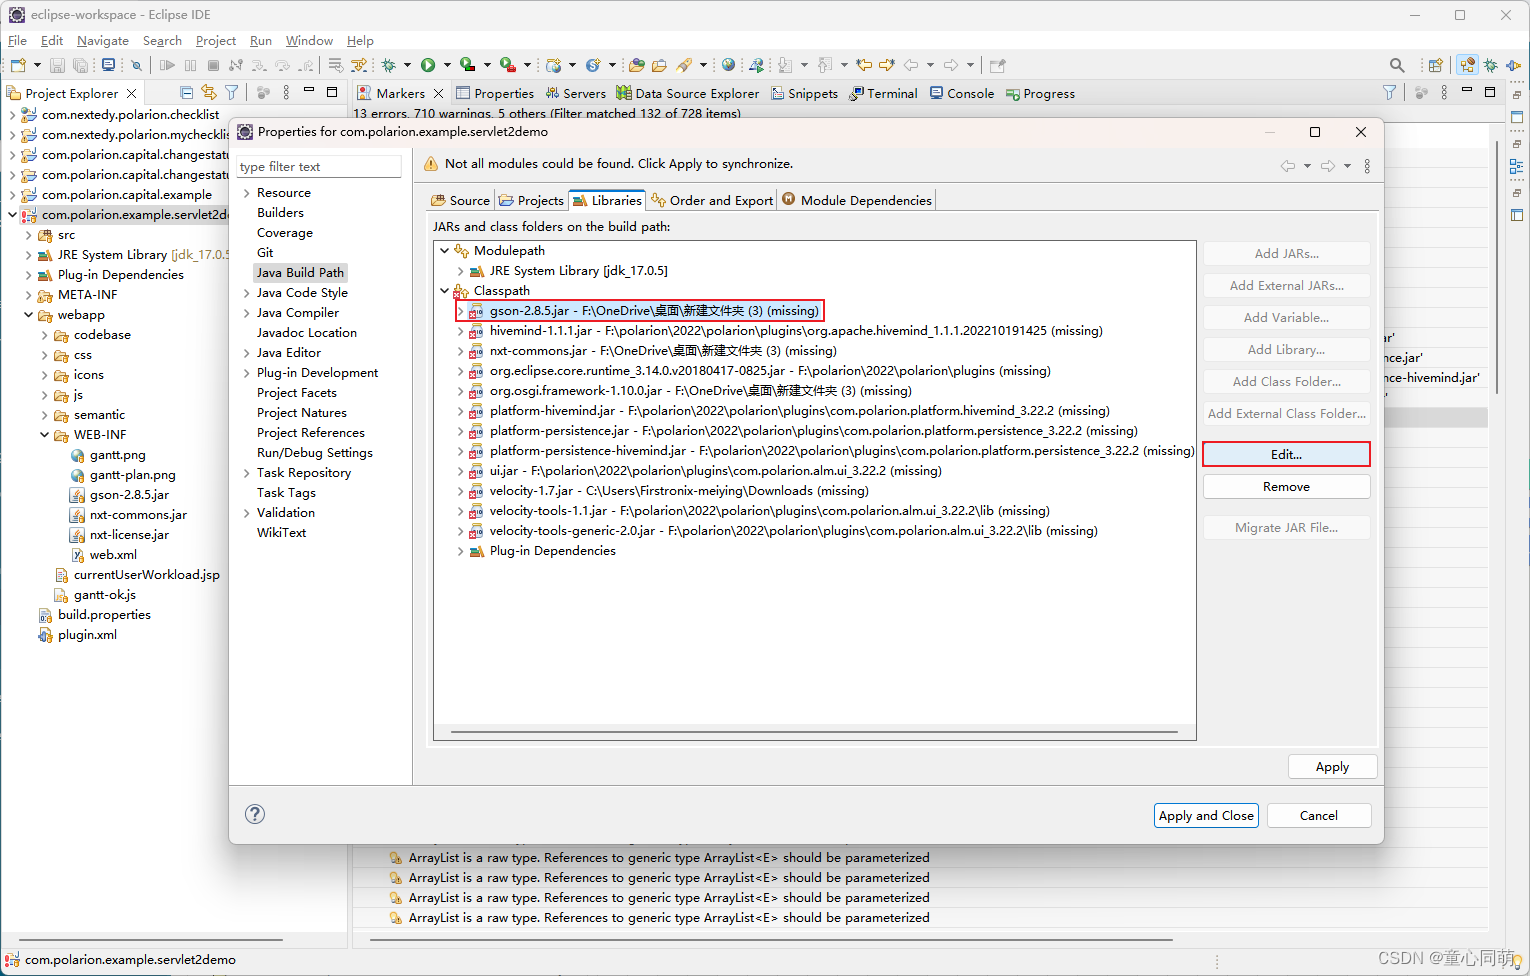Click the New file toolbar icon
The image size is (1530, 976).
click(x=18, y=65)
